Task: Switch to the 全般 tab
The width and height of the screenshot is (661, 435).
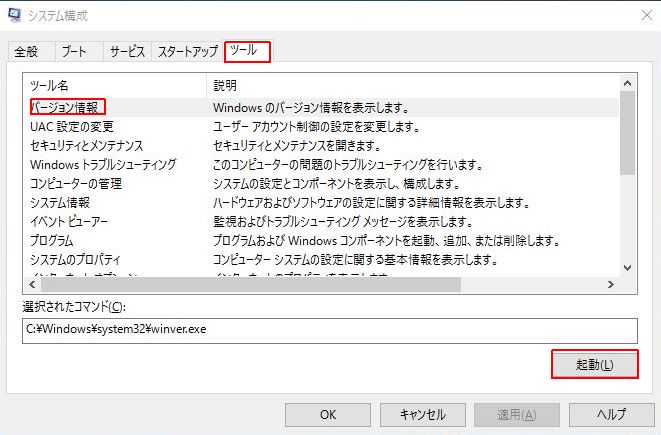Action: point(26,52)
